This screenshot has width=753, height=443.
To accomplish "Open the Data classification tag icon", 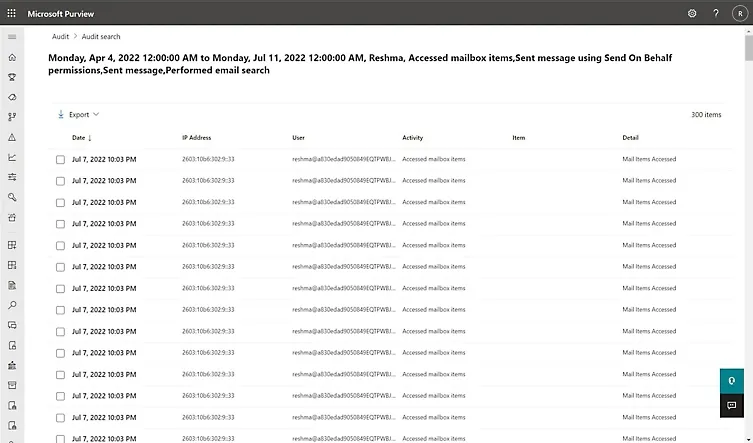I will pos(12,97).
